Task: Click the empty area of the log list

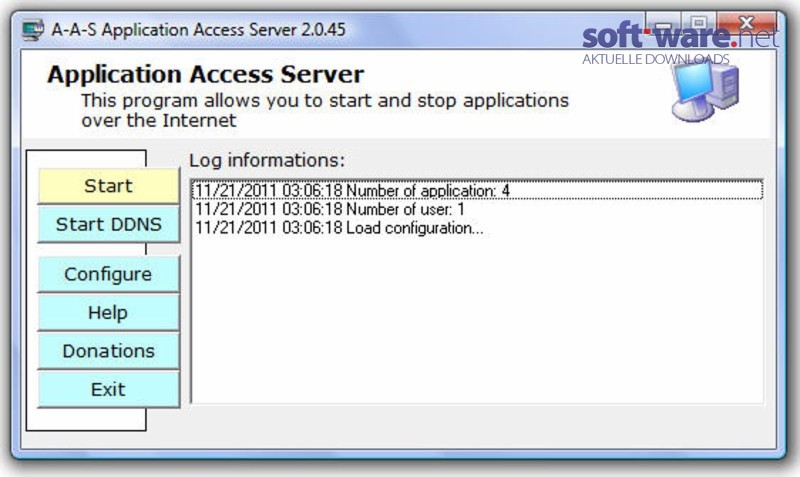Action: pyautogui.click(x=477, y=321)
